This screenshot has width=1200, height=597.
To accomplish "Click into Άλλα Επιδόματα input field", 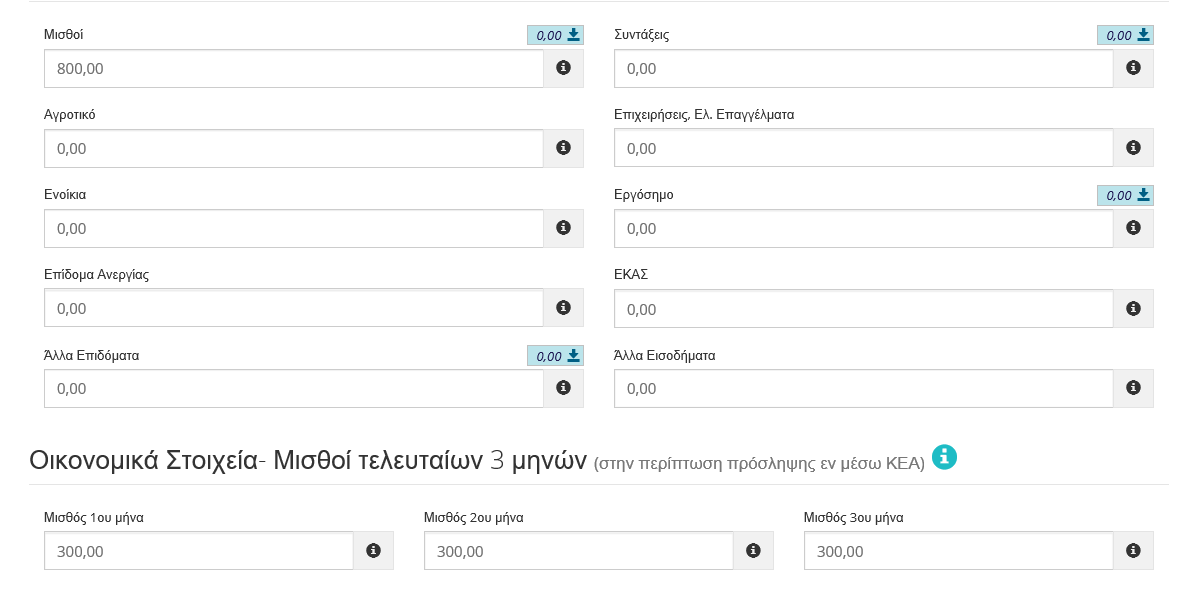I will point(294,388).
